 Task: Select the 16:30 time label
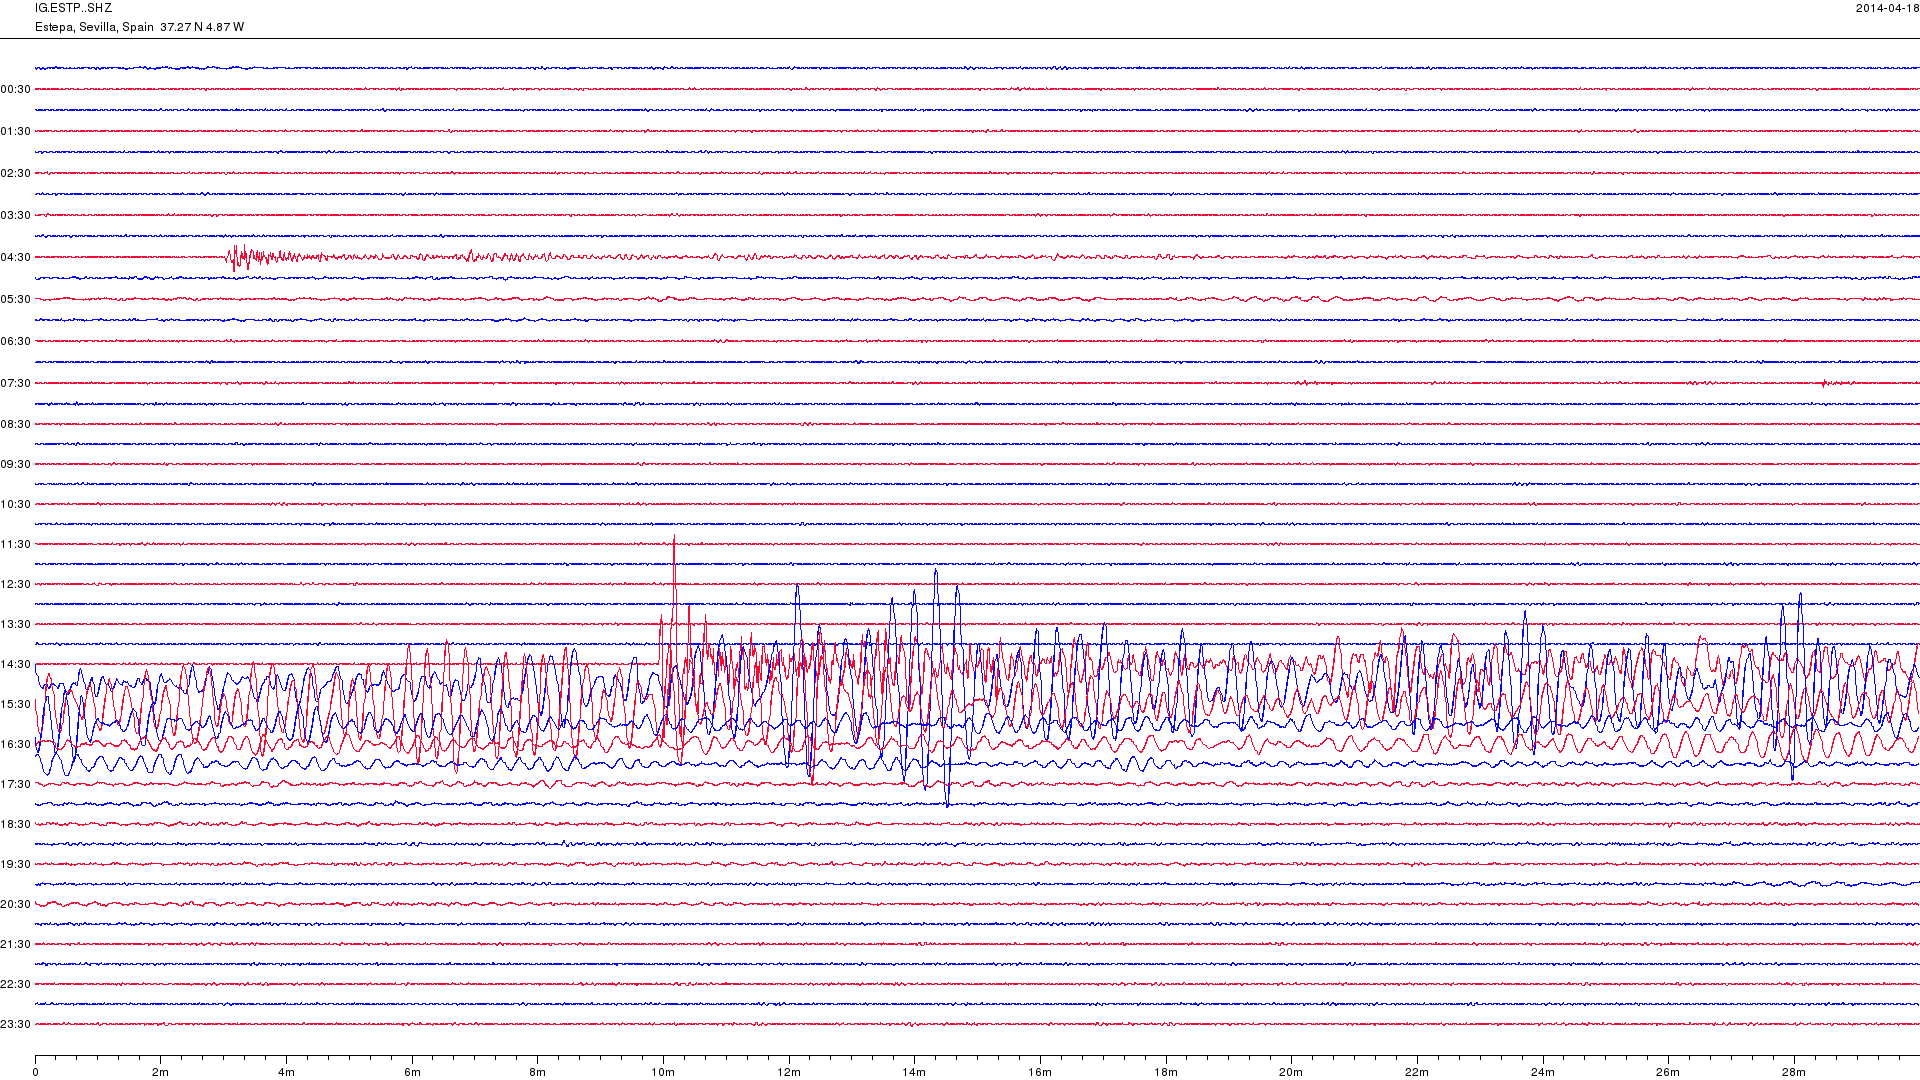[x=16, y=744]
